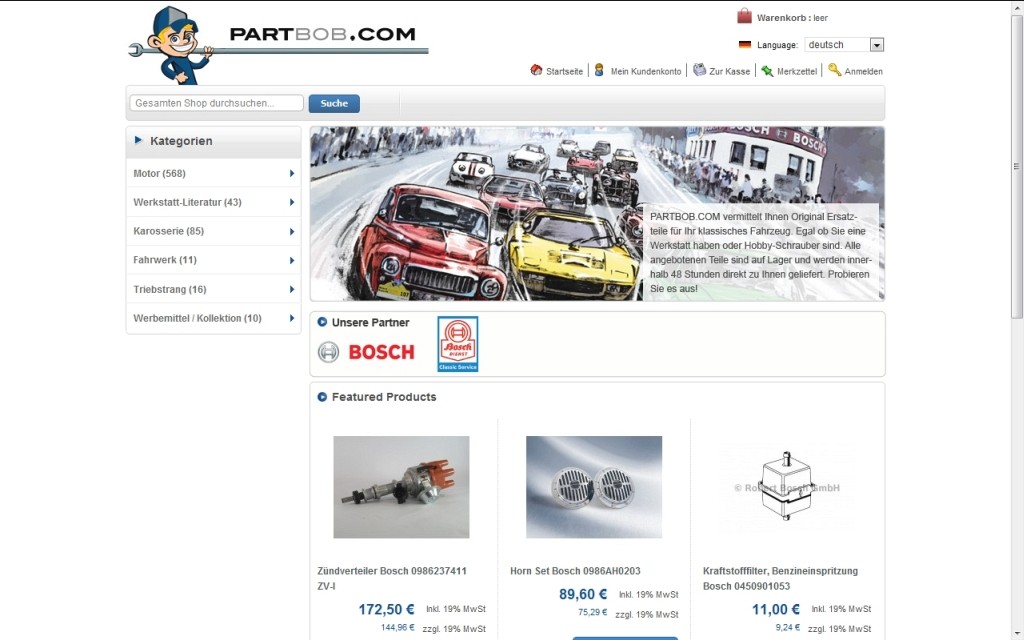
Task: Expand the Motor category arrow
Action: point(292,174)
